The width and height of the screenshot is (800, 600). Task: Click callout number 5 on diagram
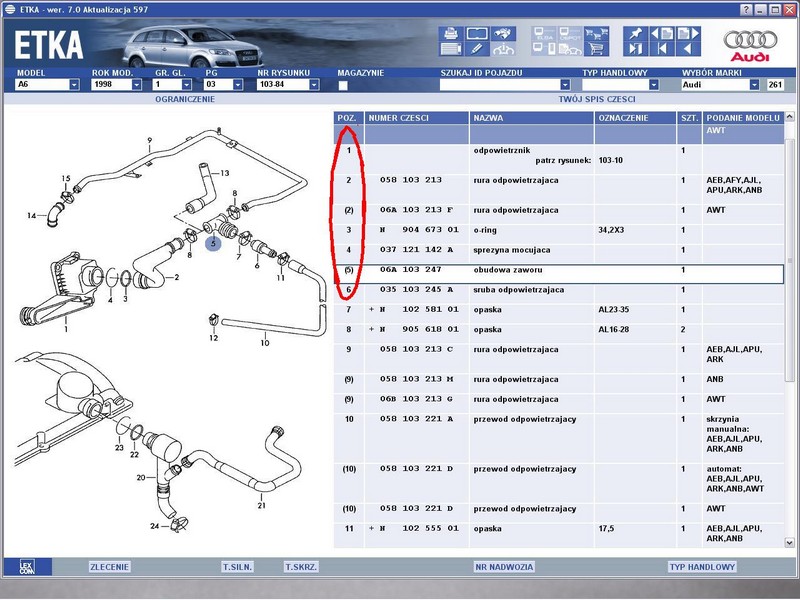click(x=213, y=243)
